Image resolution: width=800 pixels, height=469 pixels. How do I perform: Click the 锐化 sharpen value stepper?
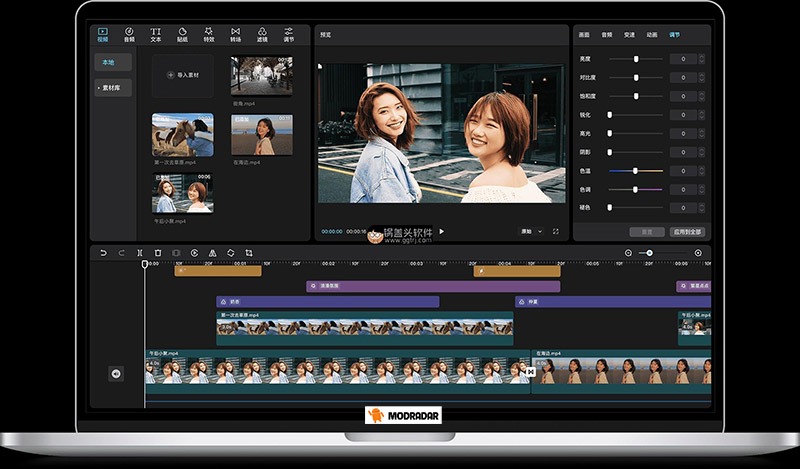(x=702, y=115)
